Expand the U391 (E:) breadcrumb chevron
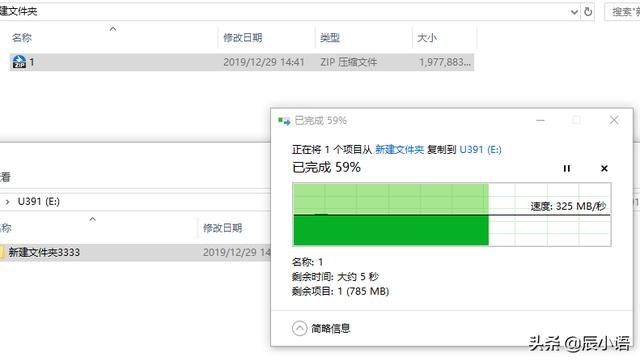The image size is (640, 362). [x=7, y=202]
